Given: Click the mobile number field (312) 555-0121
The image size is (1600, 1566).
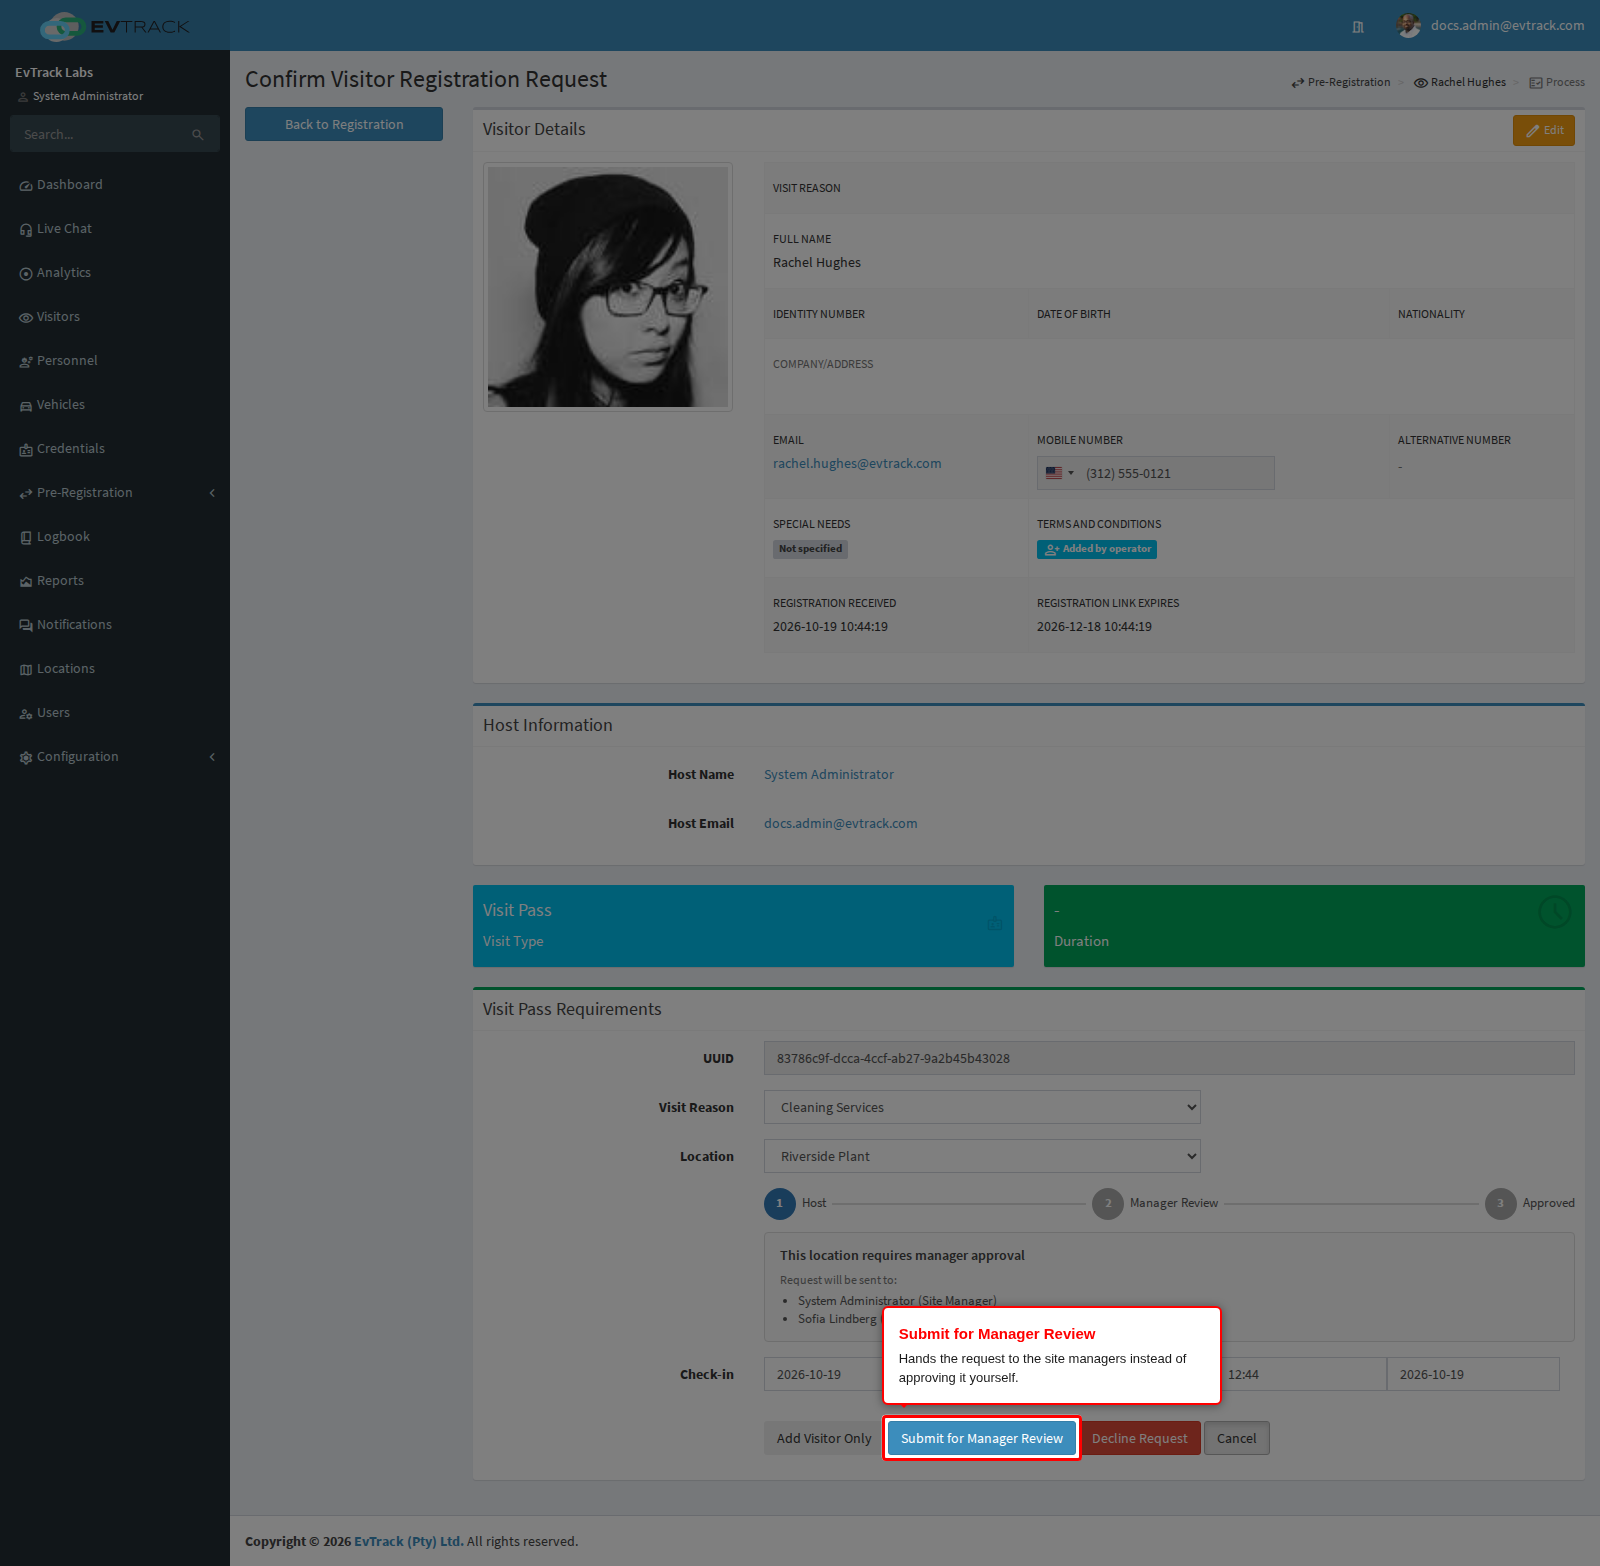Looking at the screenshot, I should click(x=1156, y=473).
